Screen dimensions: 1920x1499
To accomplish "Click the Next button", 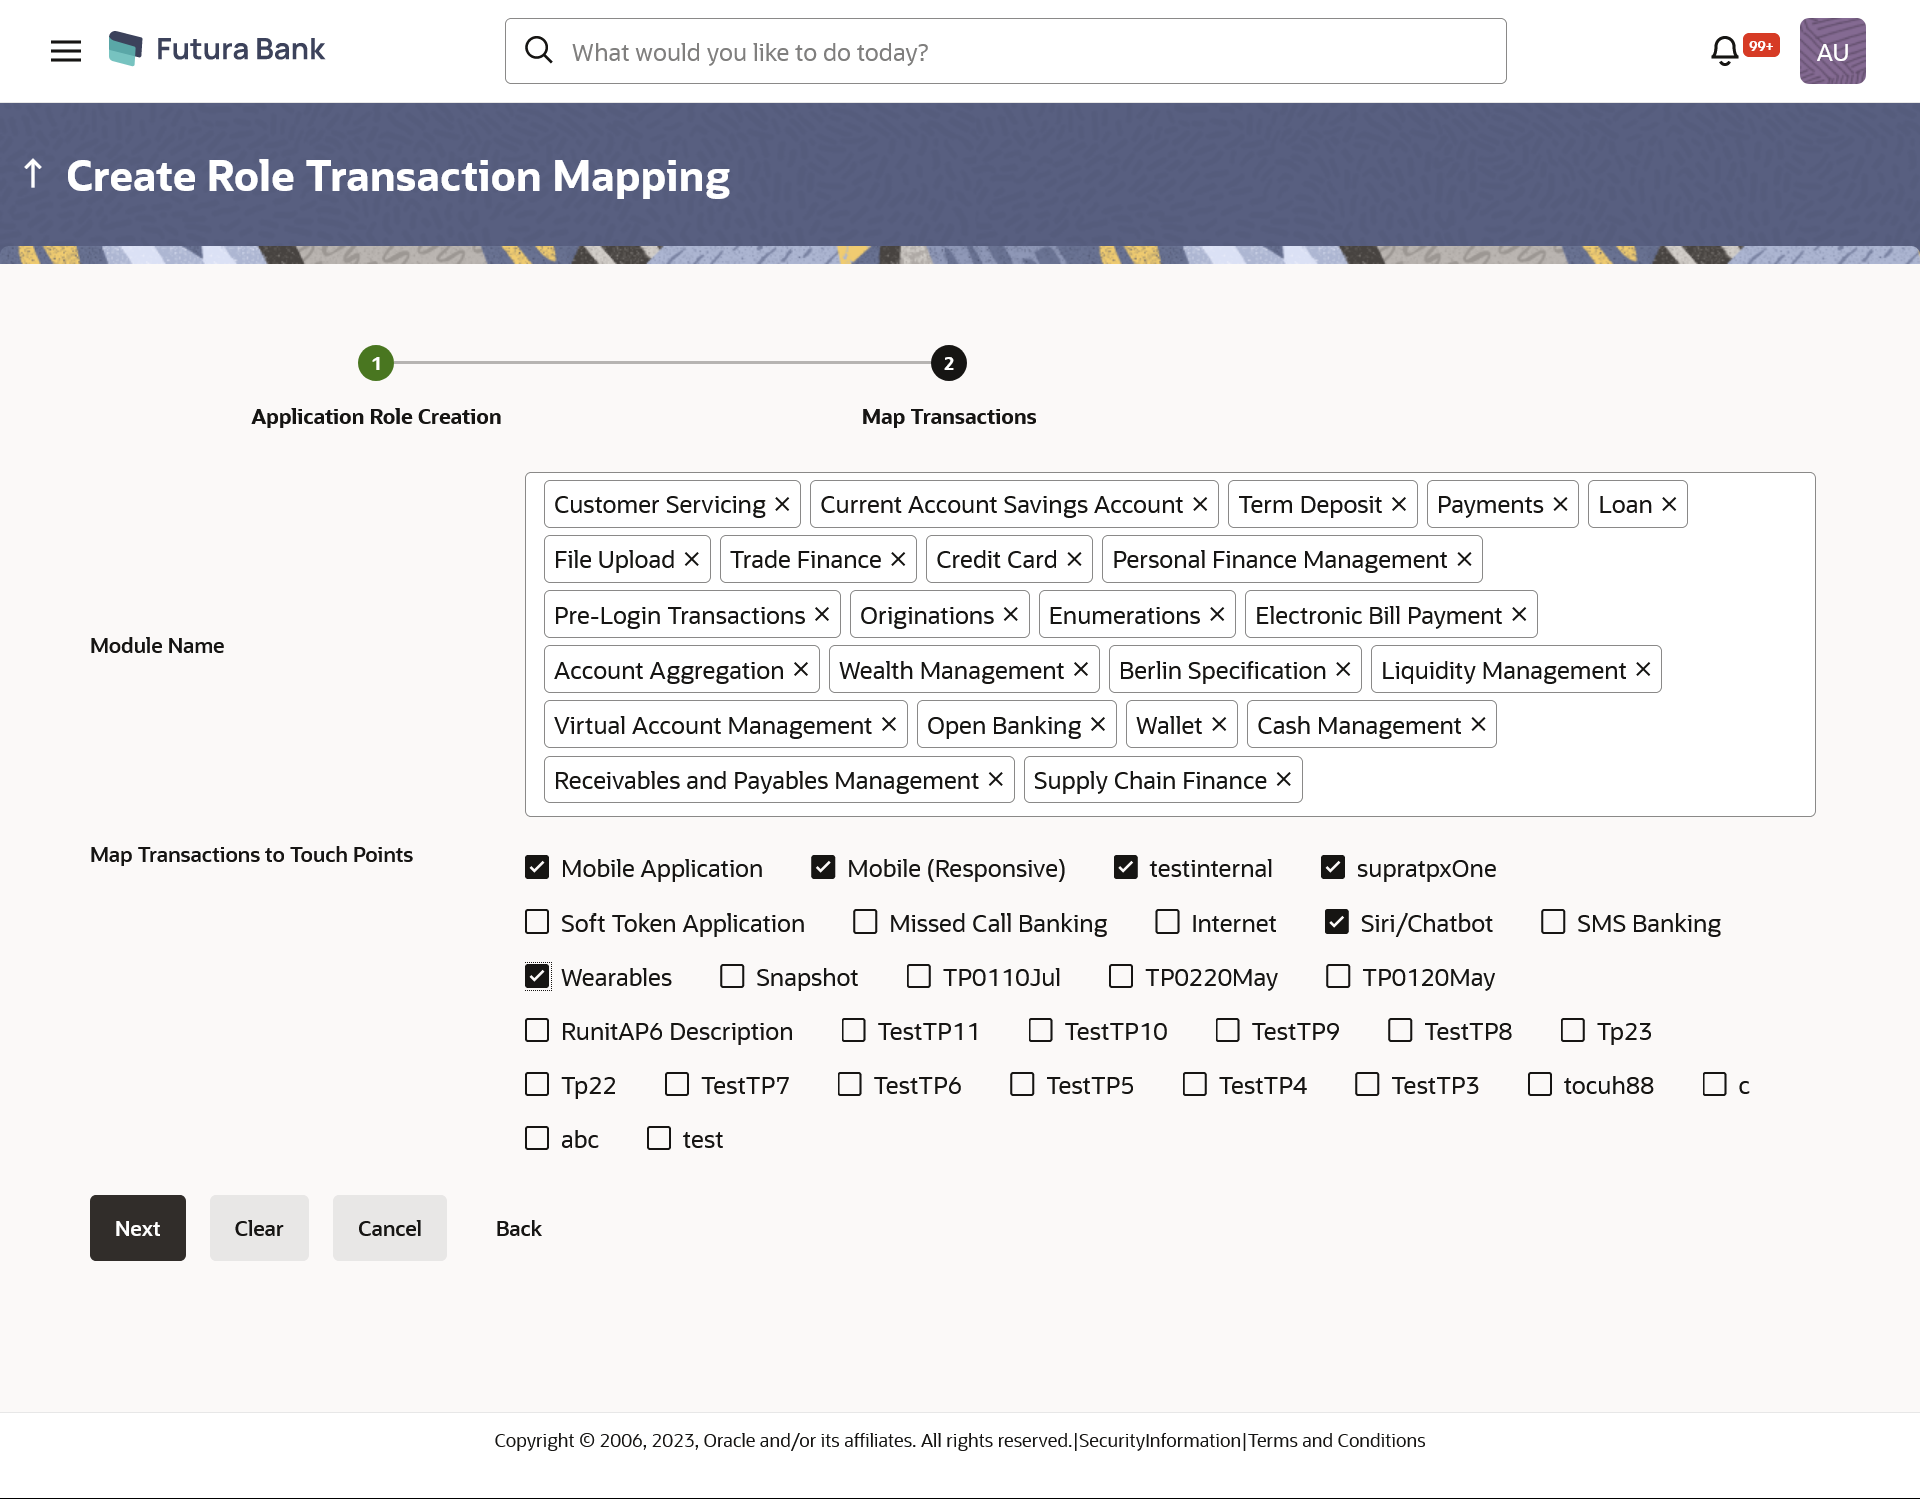I will coord(137,1228).
